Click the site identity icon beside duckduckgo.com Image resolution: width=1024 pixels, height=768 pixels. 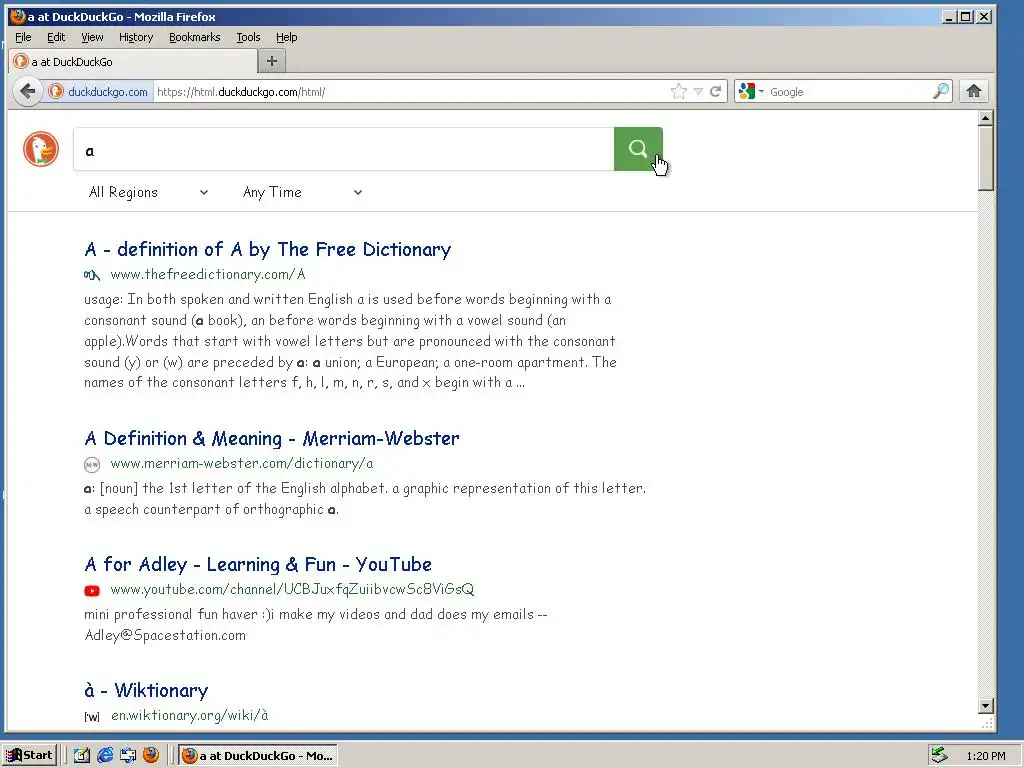tap(56, 91)
